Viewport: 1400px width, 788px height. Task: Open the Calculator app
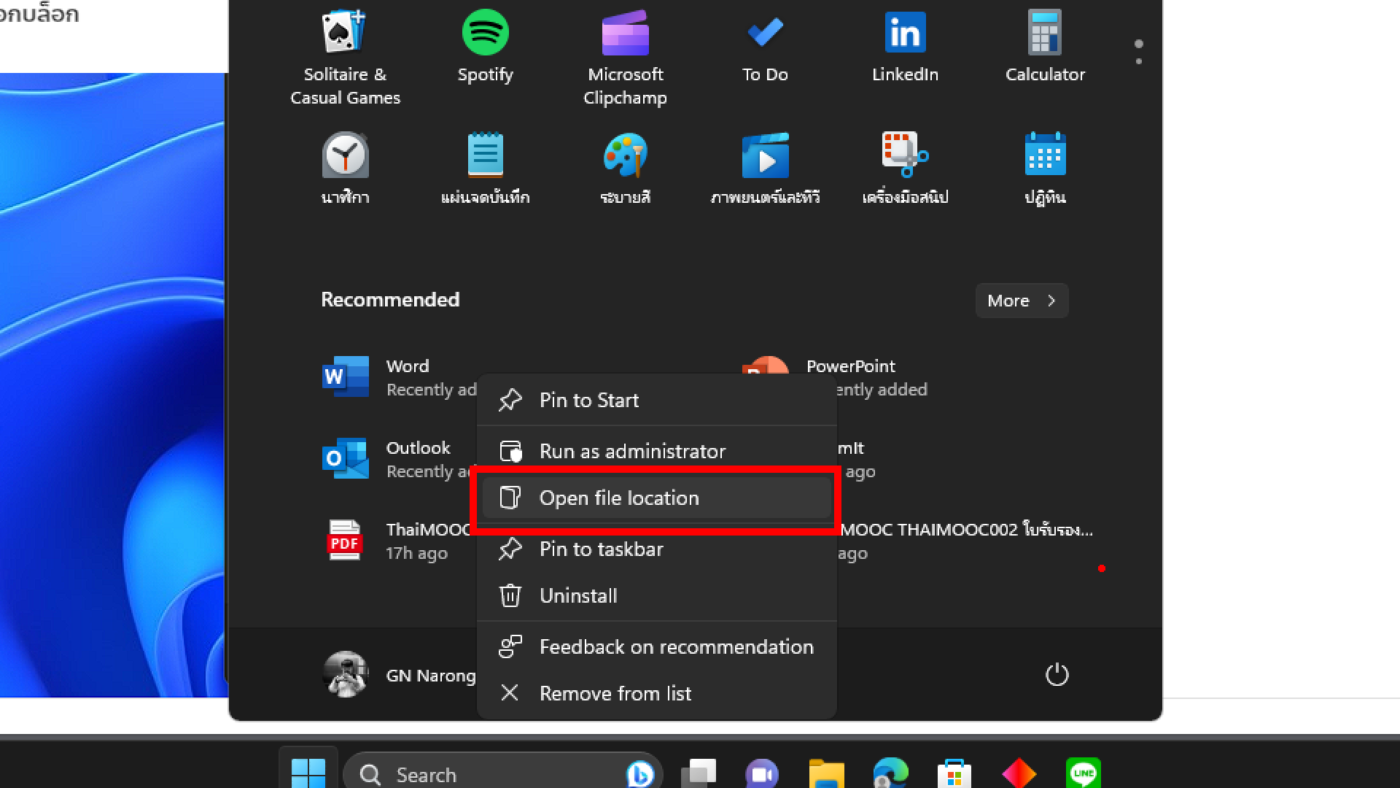pyautogui.click(x=1045, y=47)
